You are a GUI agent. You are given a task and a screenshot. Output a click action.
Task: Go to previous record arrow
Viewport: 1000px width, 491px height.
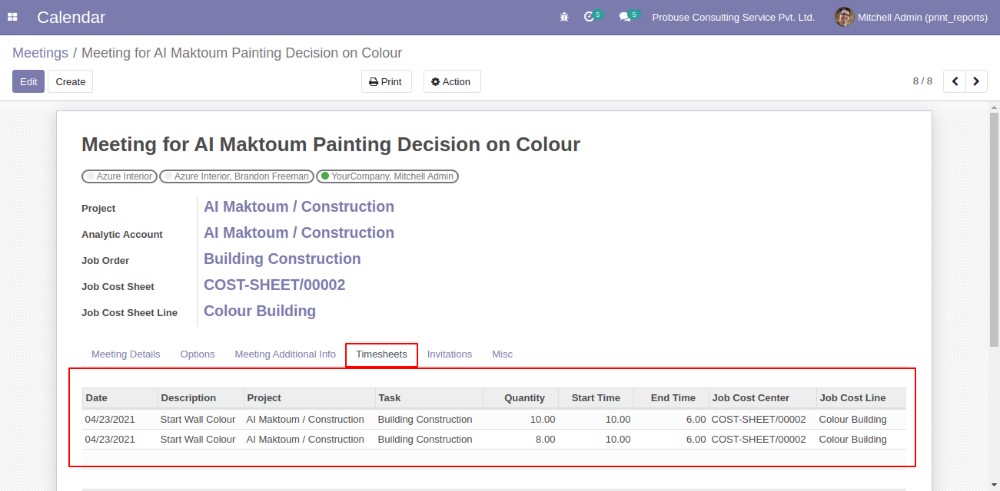point(954,81)
